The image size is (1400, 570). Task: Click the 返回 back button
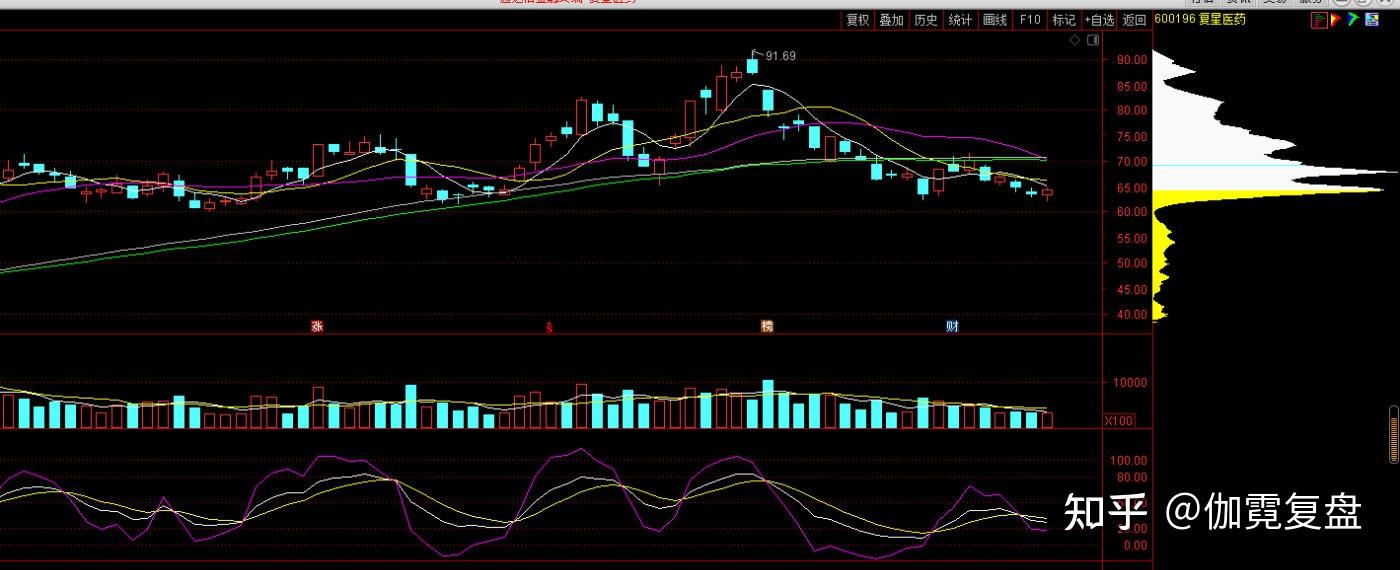pyautogui.click(x=1134, y=20)
